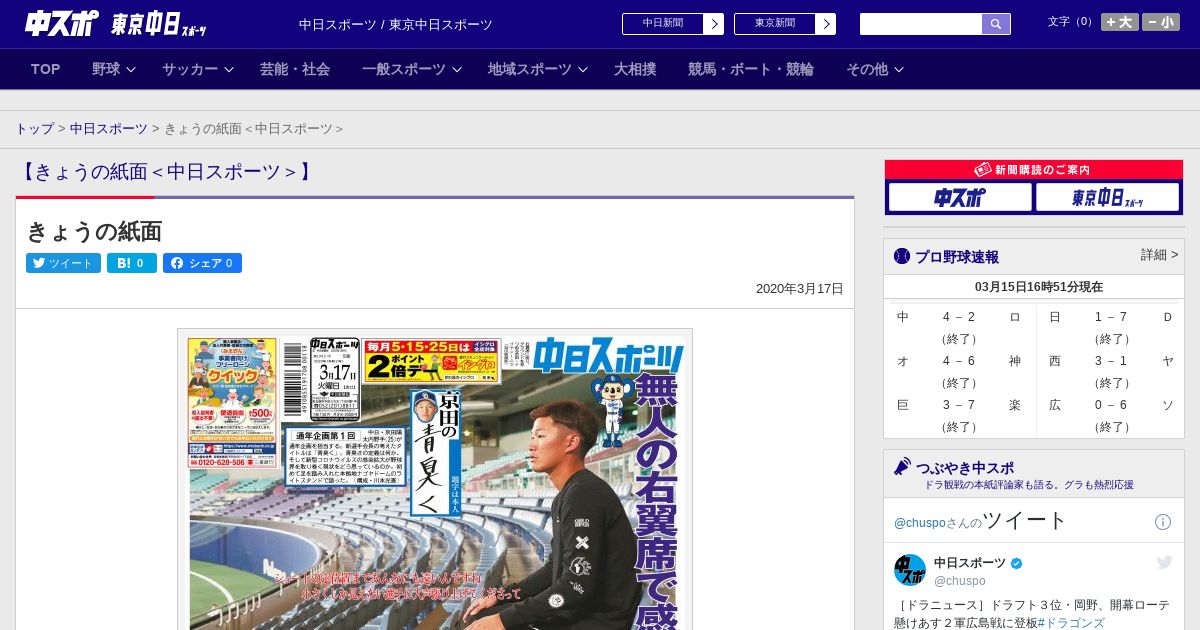Open the 競馬・ボート・競輪 section
This screenshot has width=1200, height=630.
(751, 69)
